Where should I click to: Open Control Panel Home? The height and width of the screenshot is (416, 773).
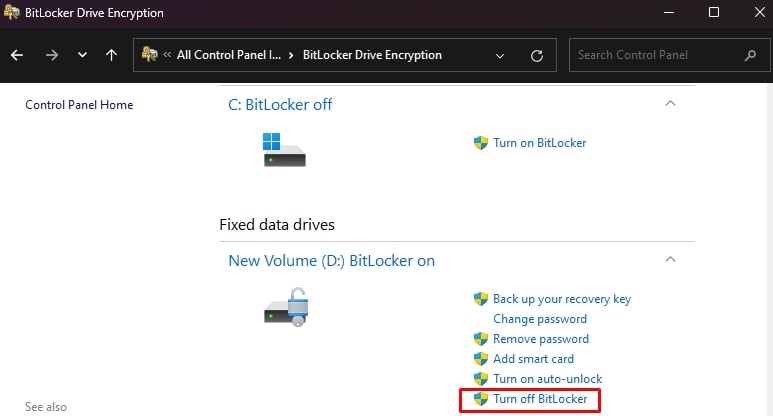click(79, 105)
